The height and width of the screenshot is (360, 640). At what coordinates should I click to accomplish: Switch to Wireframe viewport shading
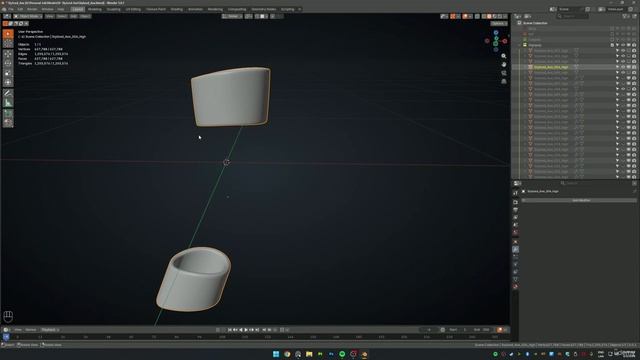[x=484, y=16]
